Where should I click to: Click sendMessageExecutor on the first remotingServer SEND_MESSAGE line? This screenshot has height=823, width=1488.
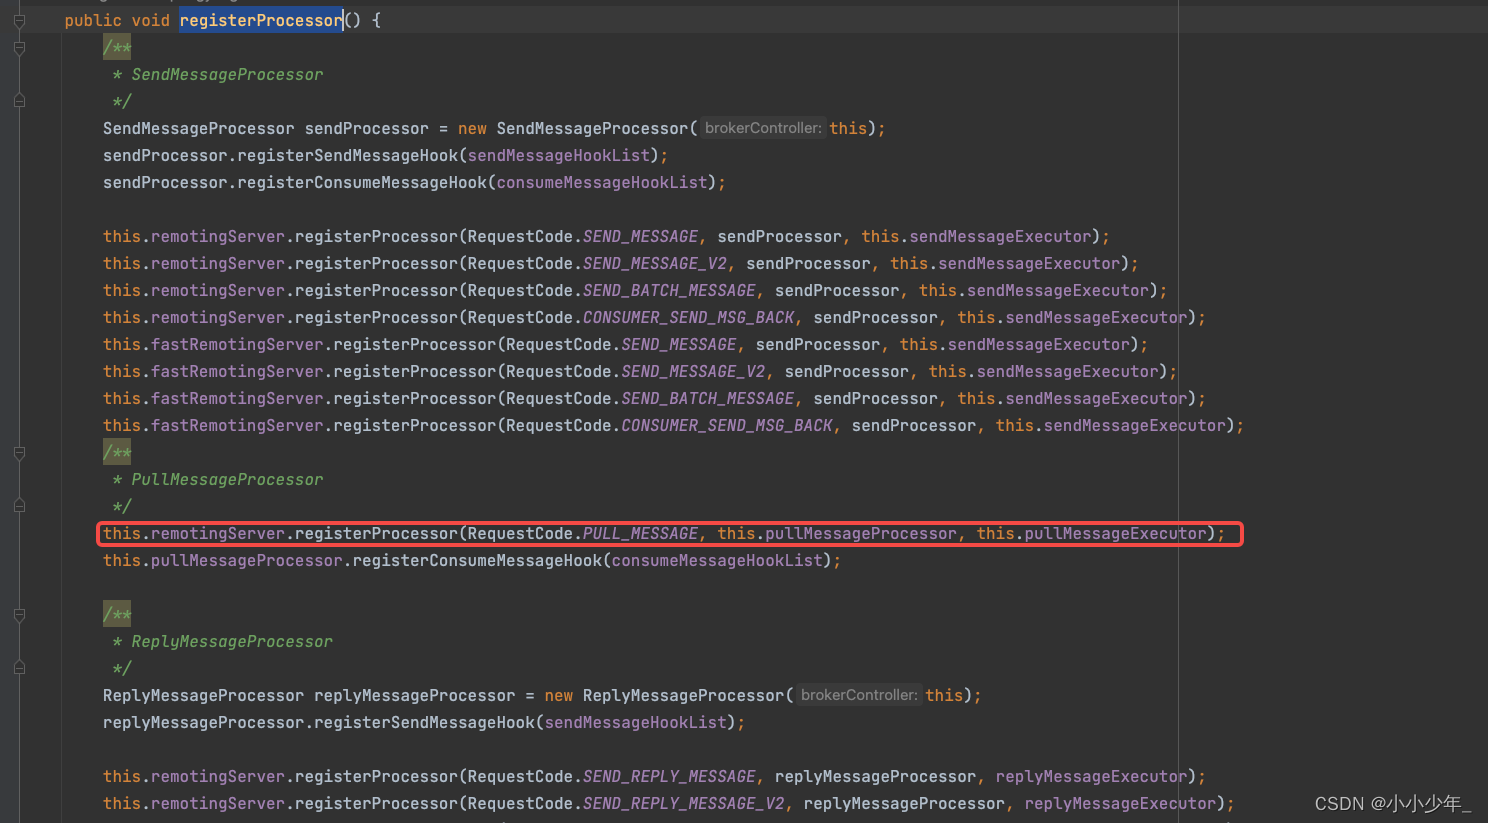[x=1000, y=236]
